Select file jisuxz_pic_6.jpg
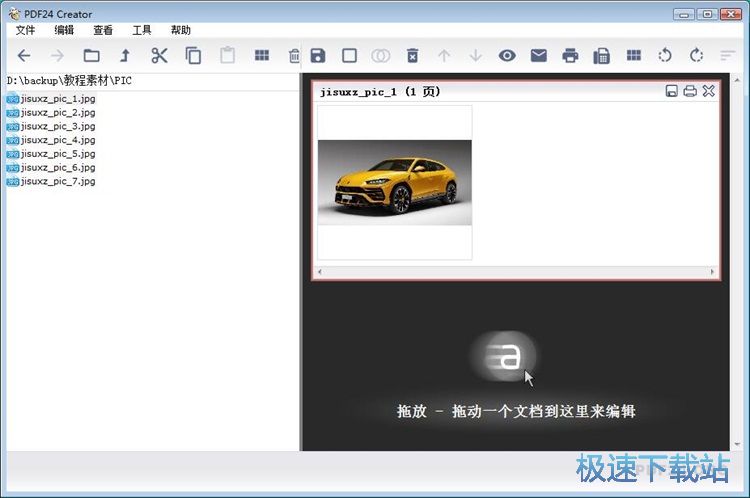The width and height of the screenshot is (750, 498). 51,168
